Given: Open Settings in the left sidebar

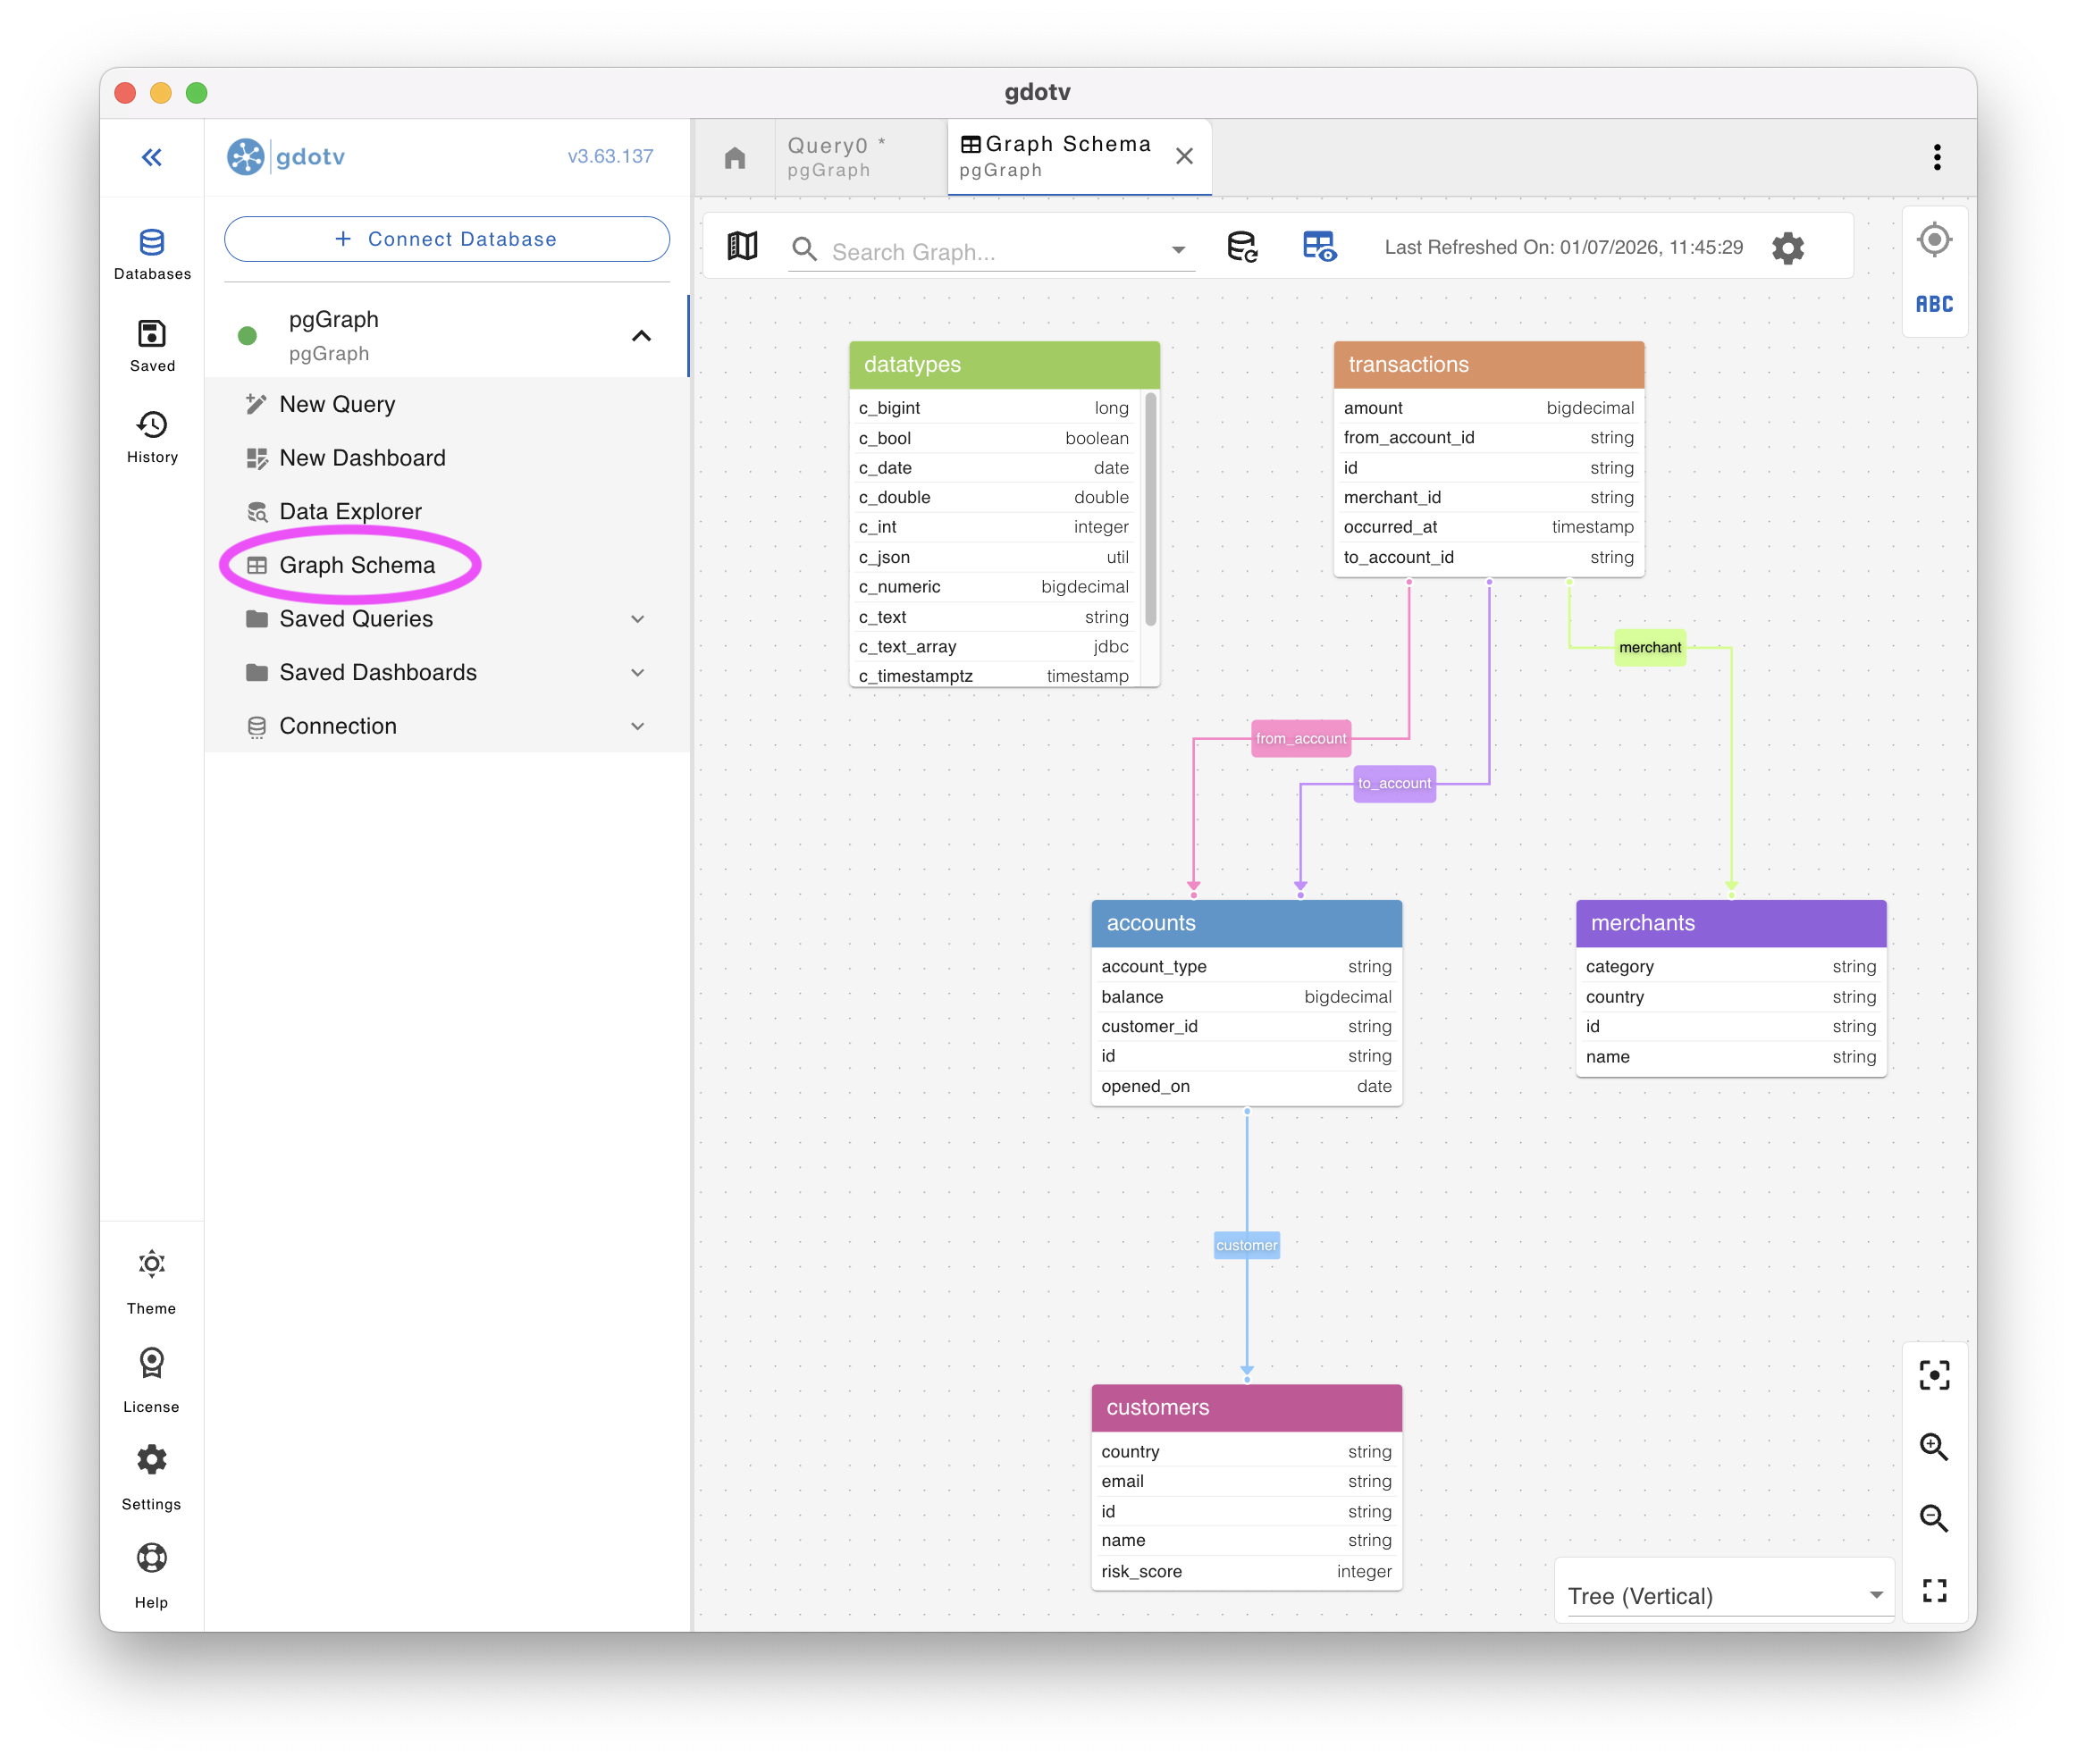Looking at the screenshot, I should 151,1477.
